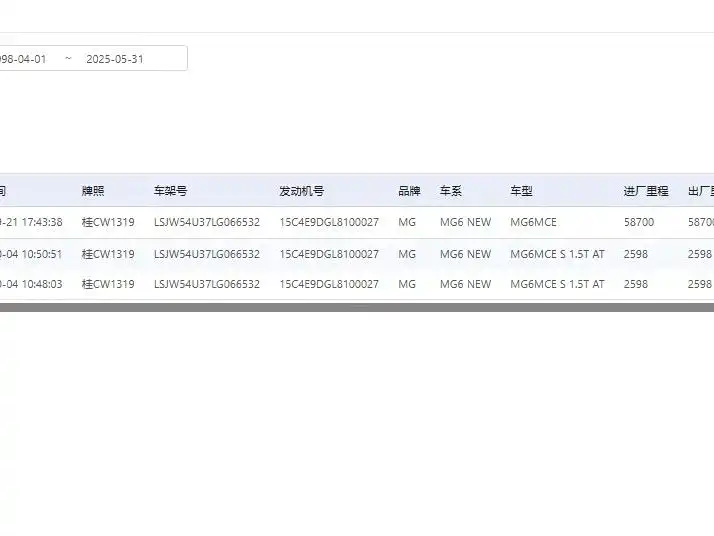714x536 pixels.
Task: Click the MG6MCE model cell in first row
Action: pyautogui.click(x=533, y=222)
